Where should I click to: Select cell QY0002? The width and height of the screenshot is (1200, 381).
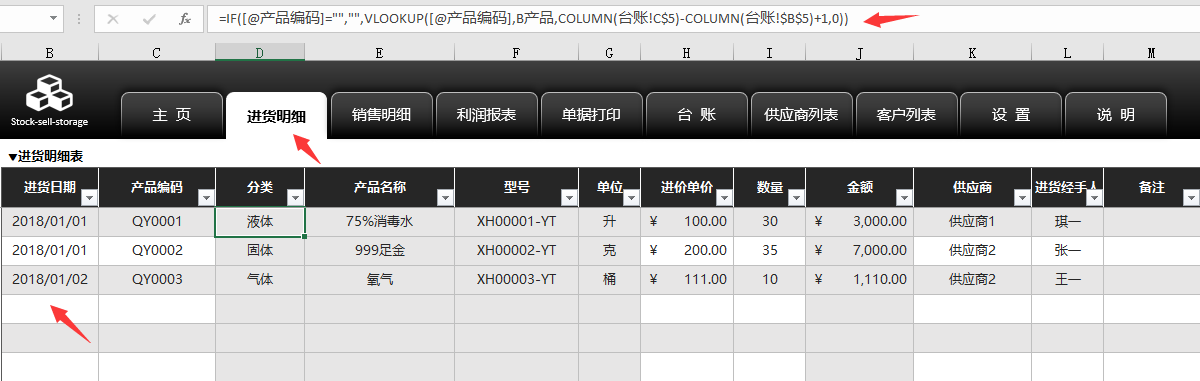click(157, 250)
